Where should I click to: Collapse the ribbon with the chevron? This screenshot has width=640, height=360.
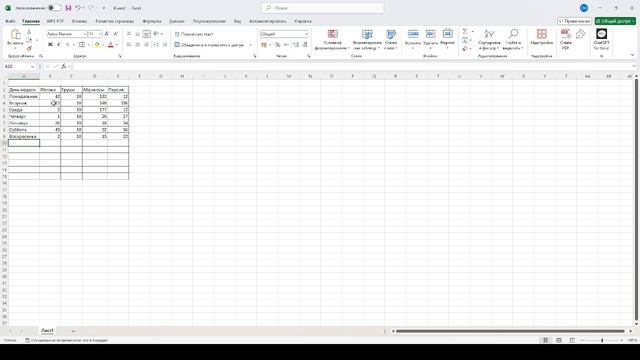[x=632, y=55]
